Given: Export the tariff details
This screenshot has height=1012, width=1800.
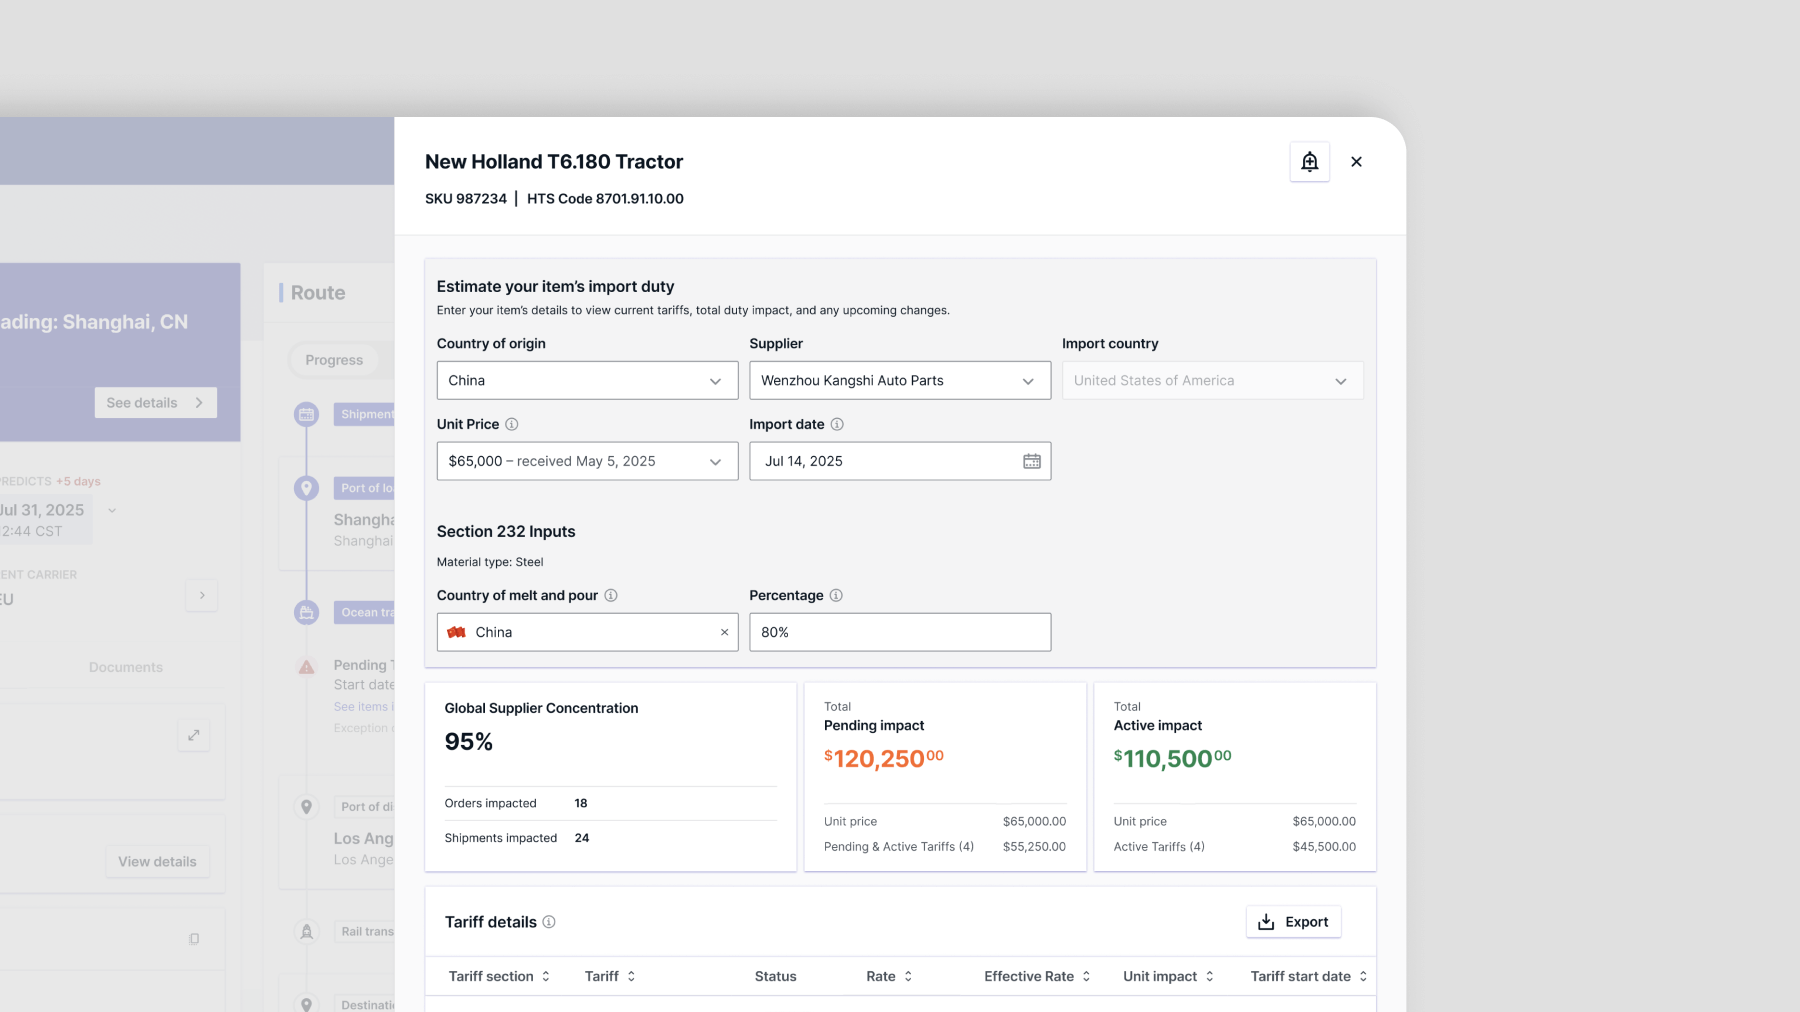Looking at the screenshot, I should click(x=1293, y=922).
